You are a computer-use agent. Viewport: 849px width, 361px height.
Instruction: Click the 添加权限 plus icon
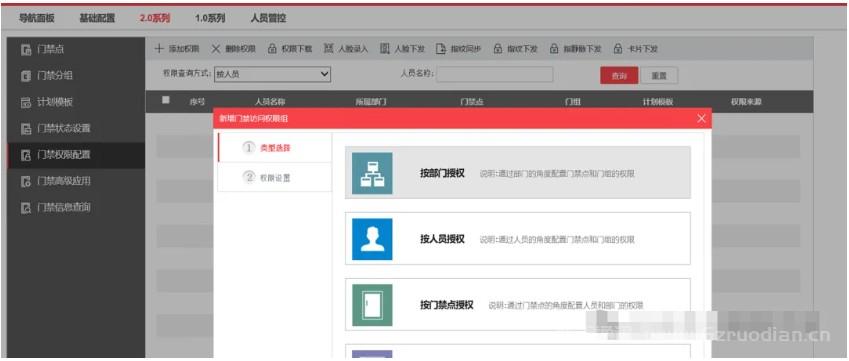point(159,49)
